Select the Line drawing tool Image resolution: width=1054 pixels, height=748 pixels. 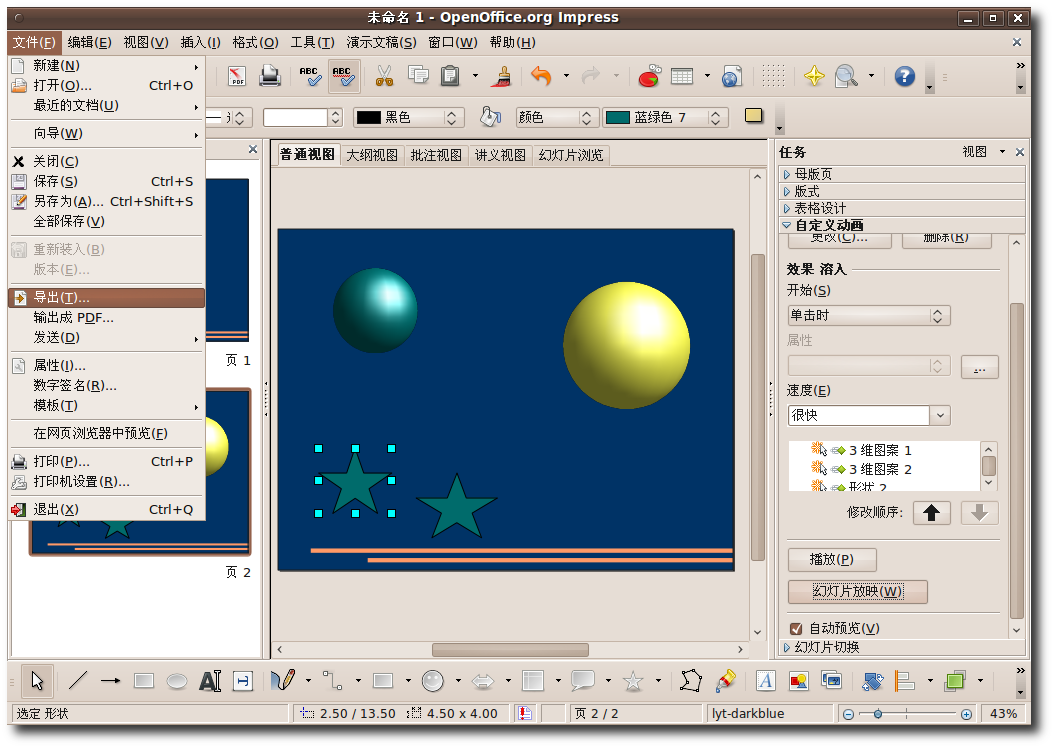[78, 681]
